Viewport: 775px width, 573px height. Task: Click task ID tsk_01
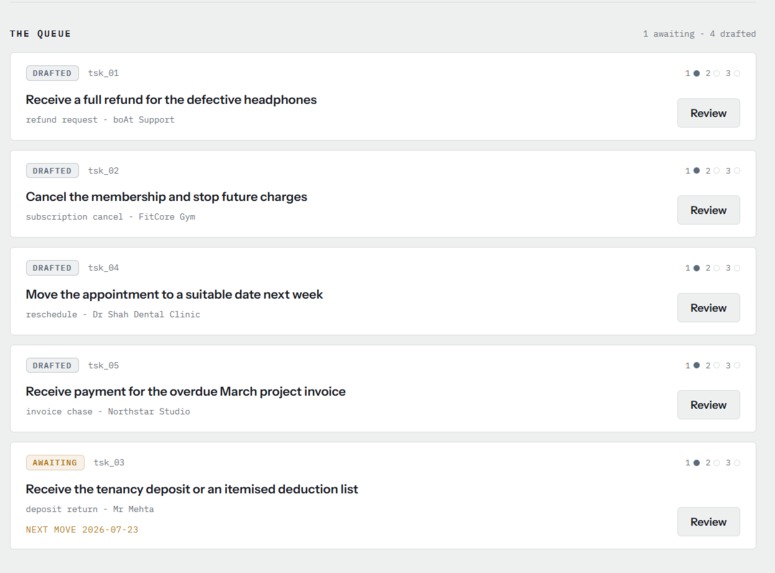click(x=103, y=73)
